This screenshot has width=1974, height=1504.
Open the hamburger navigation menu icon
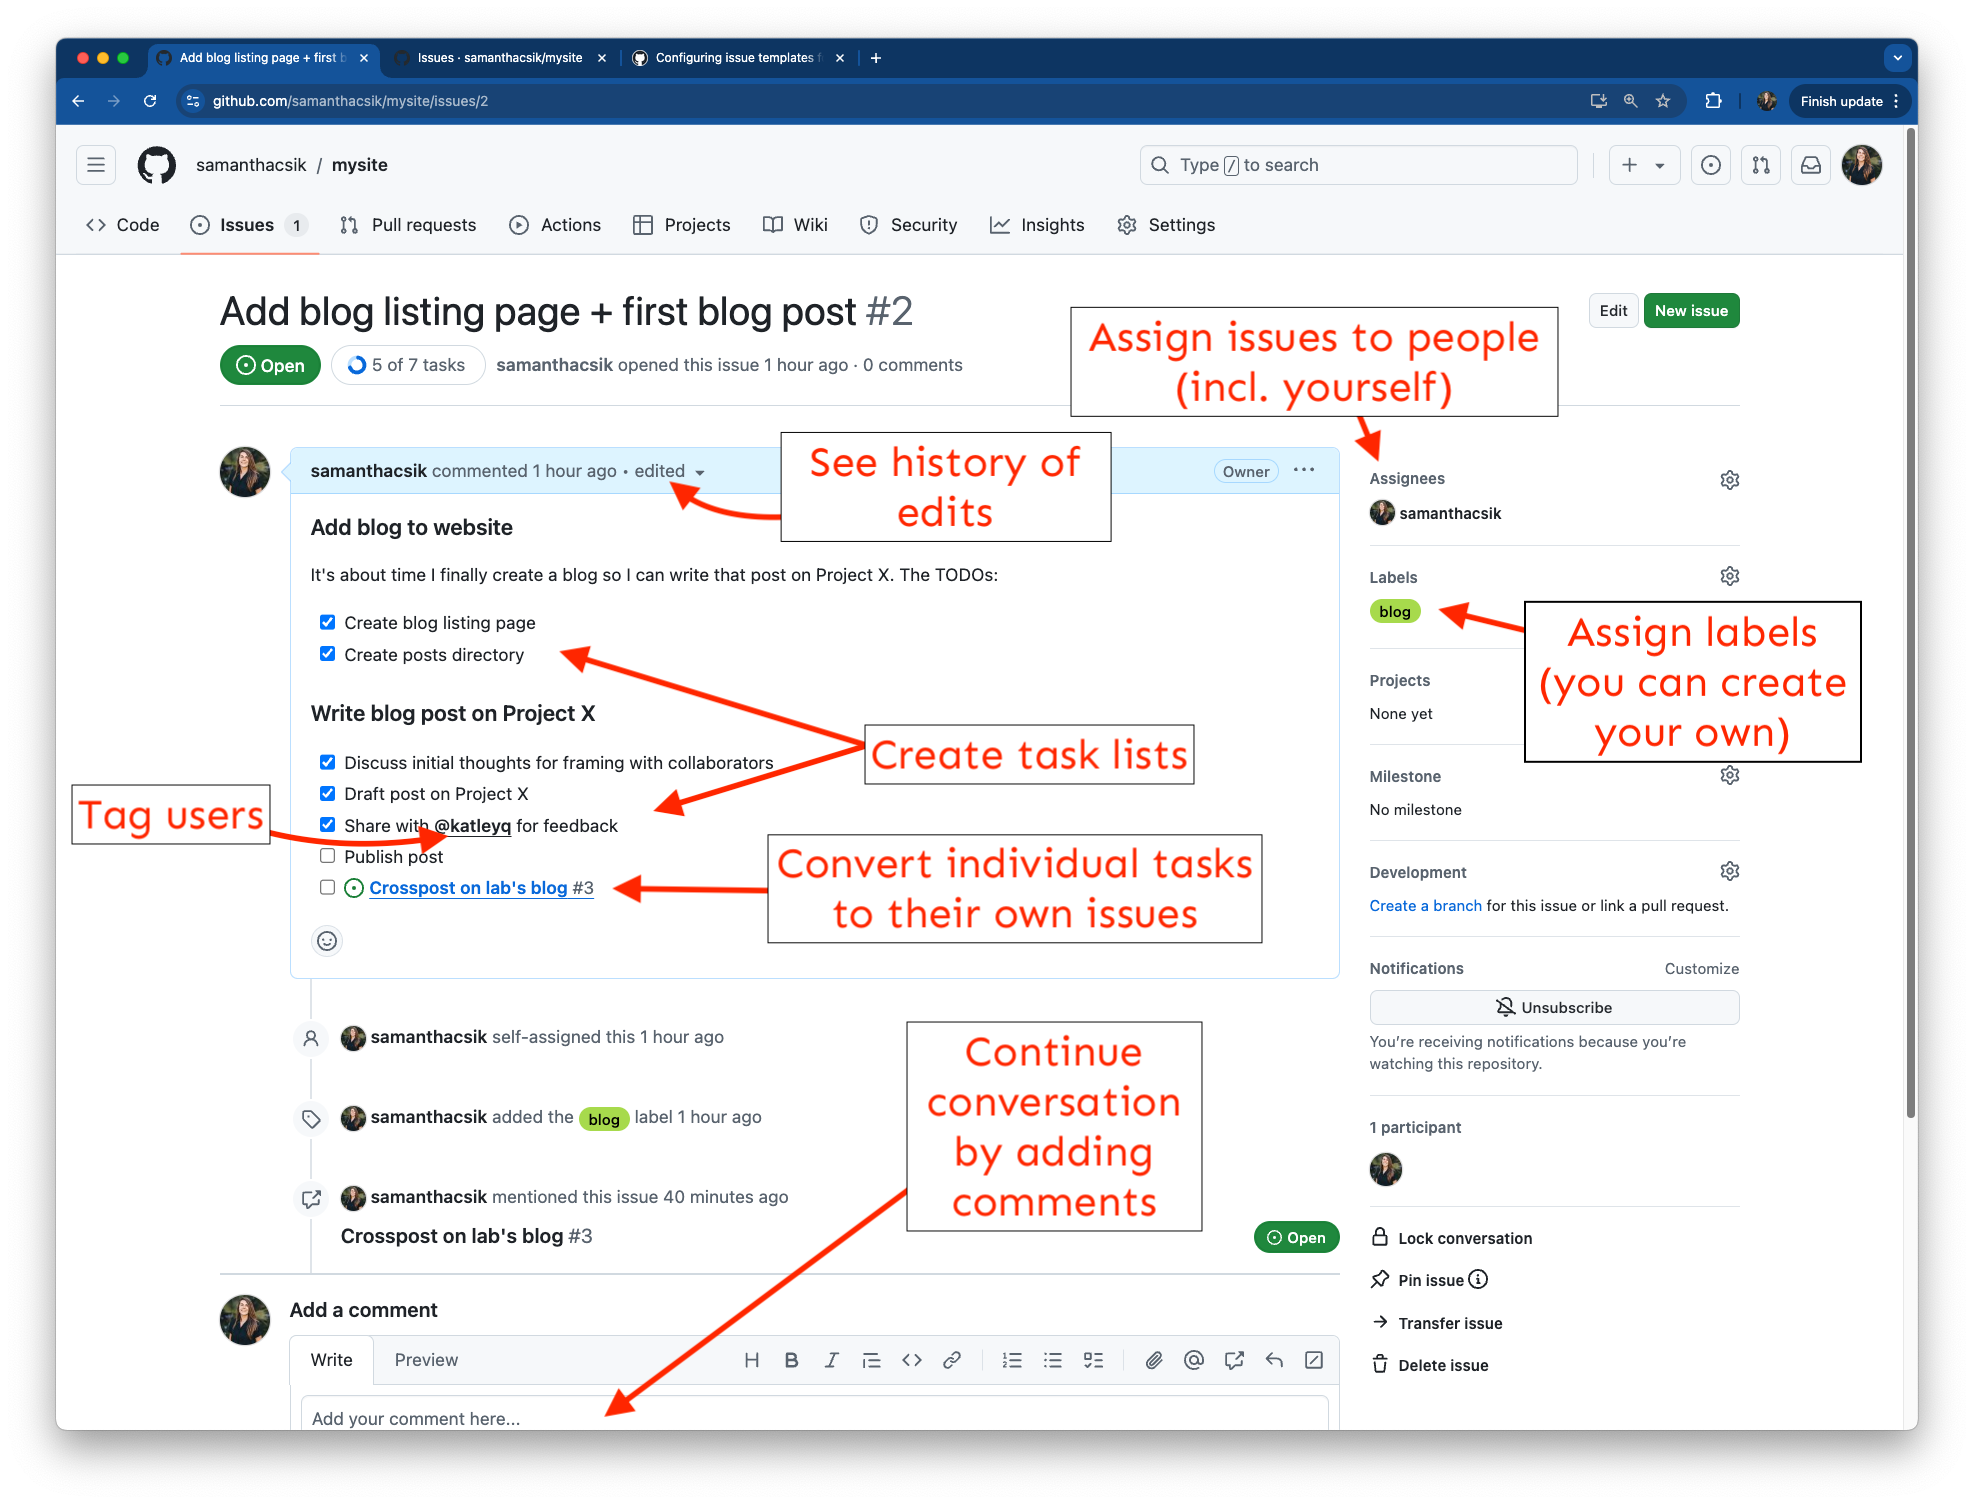click(x=96, y=165)
